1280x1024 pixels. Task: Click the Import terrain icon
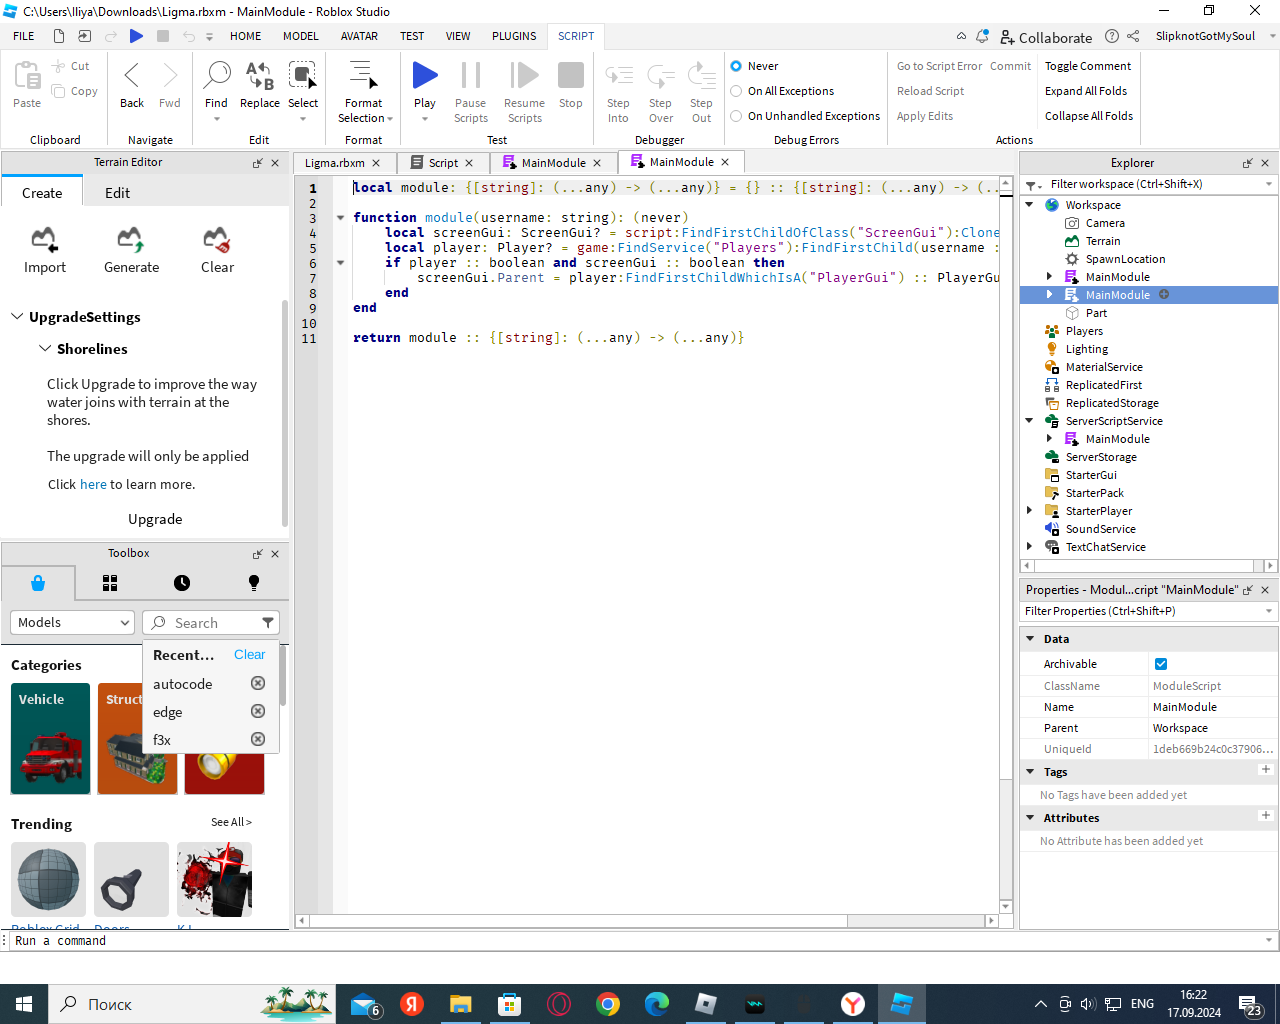point(44,240)
